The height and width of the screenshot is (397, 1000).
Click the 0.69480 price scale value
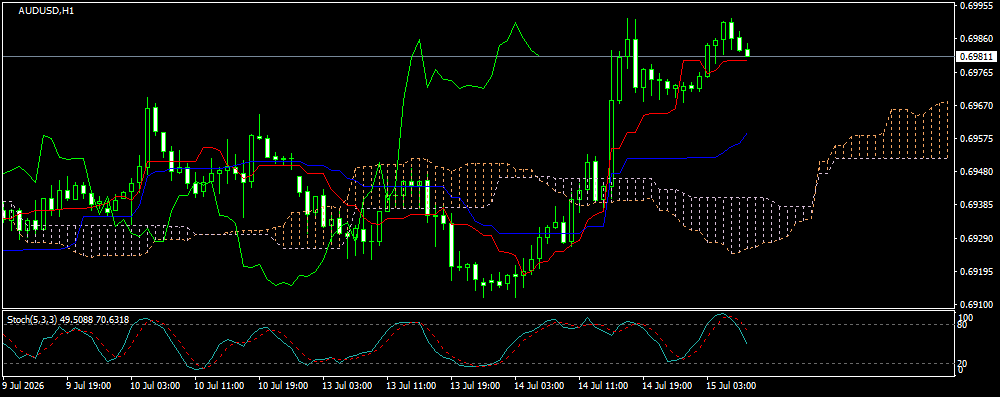pos(975,172)
